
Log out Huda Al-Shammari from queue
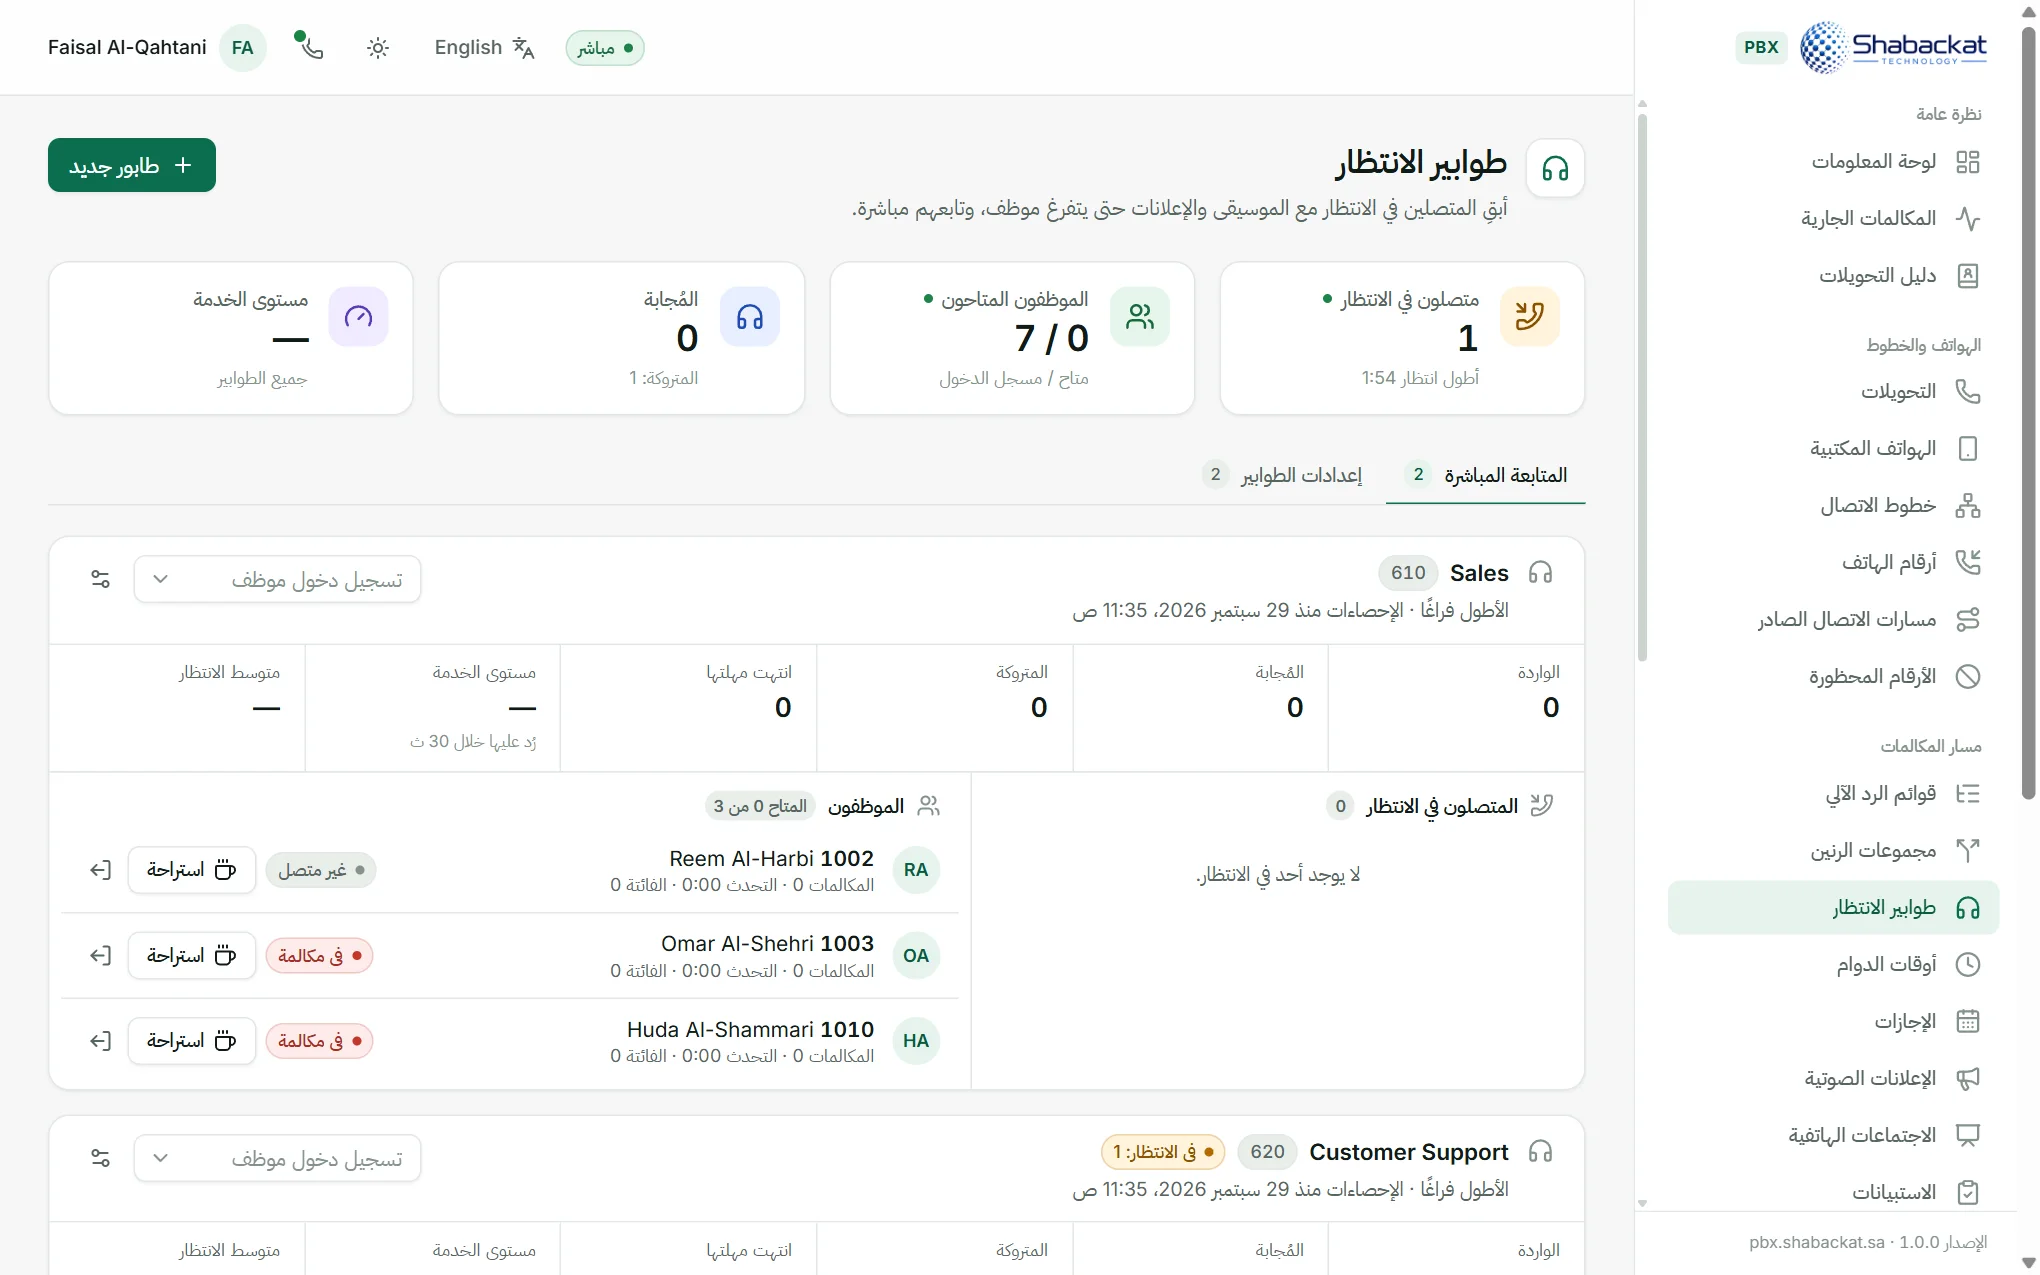pyautogui.click(x=100, y=1041)
